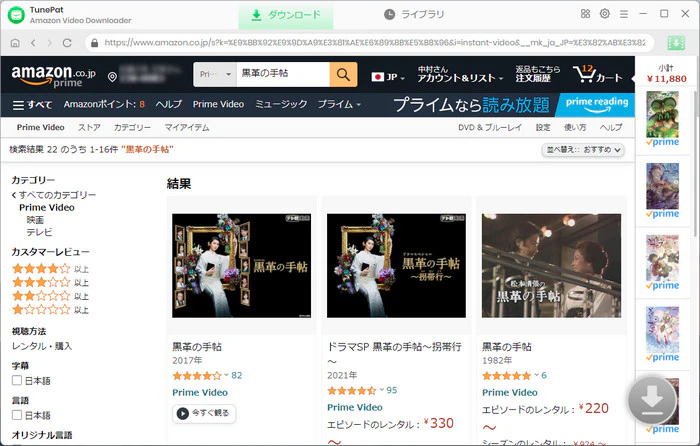Open Prime Video sub-navigation home
The image size is (700, 446).
(x=41, y=128)
